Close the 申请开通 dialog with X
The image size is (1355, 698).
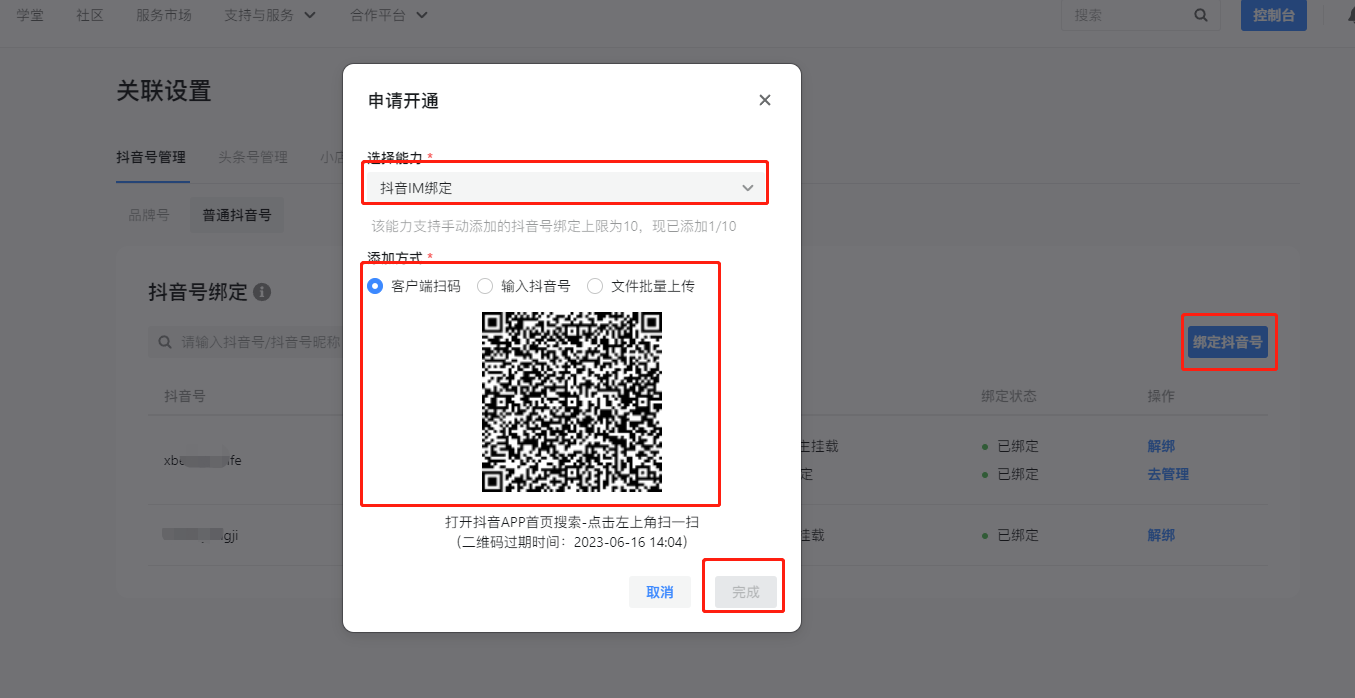765,100
